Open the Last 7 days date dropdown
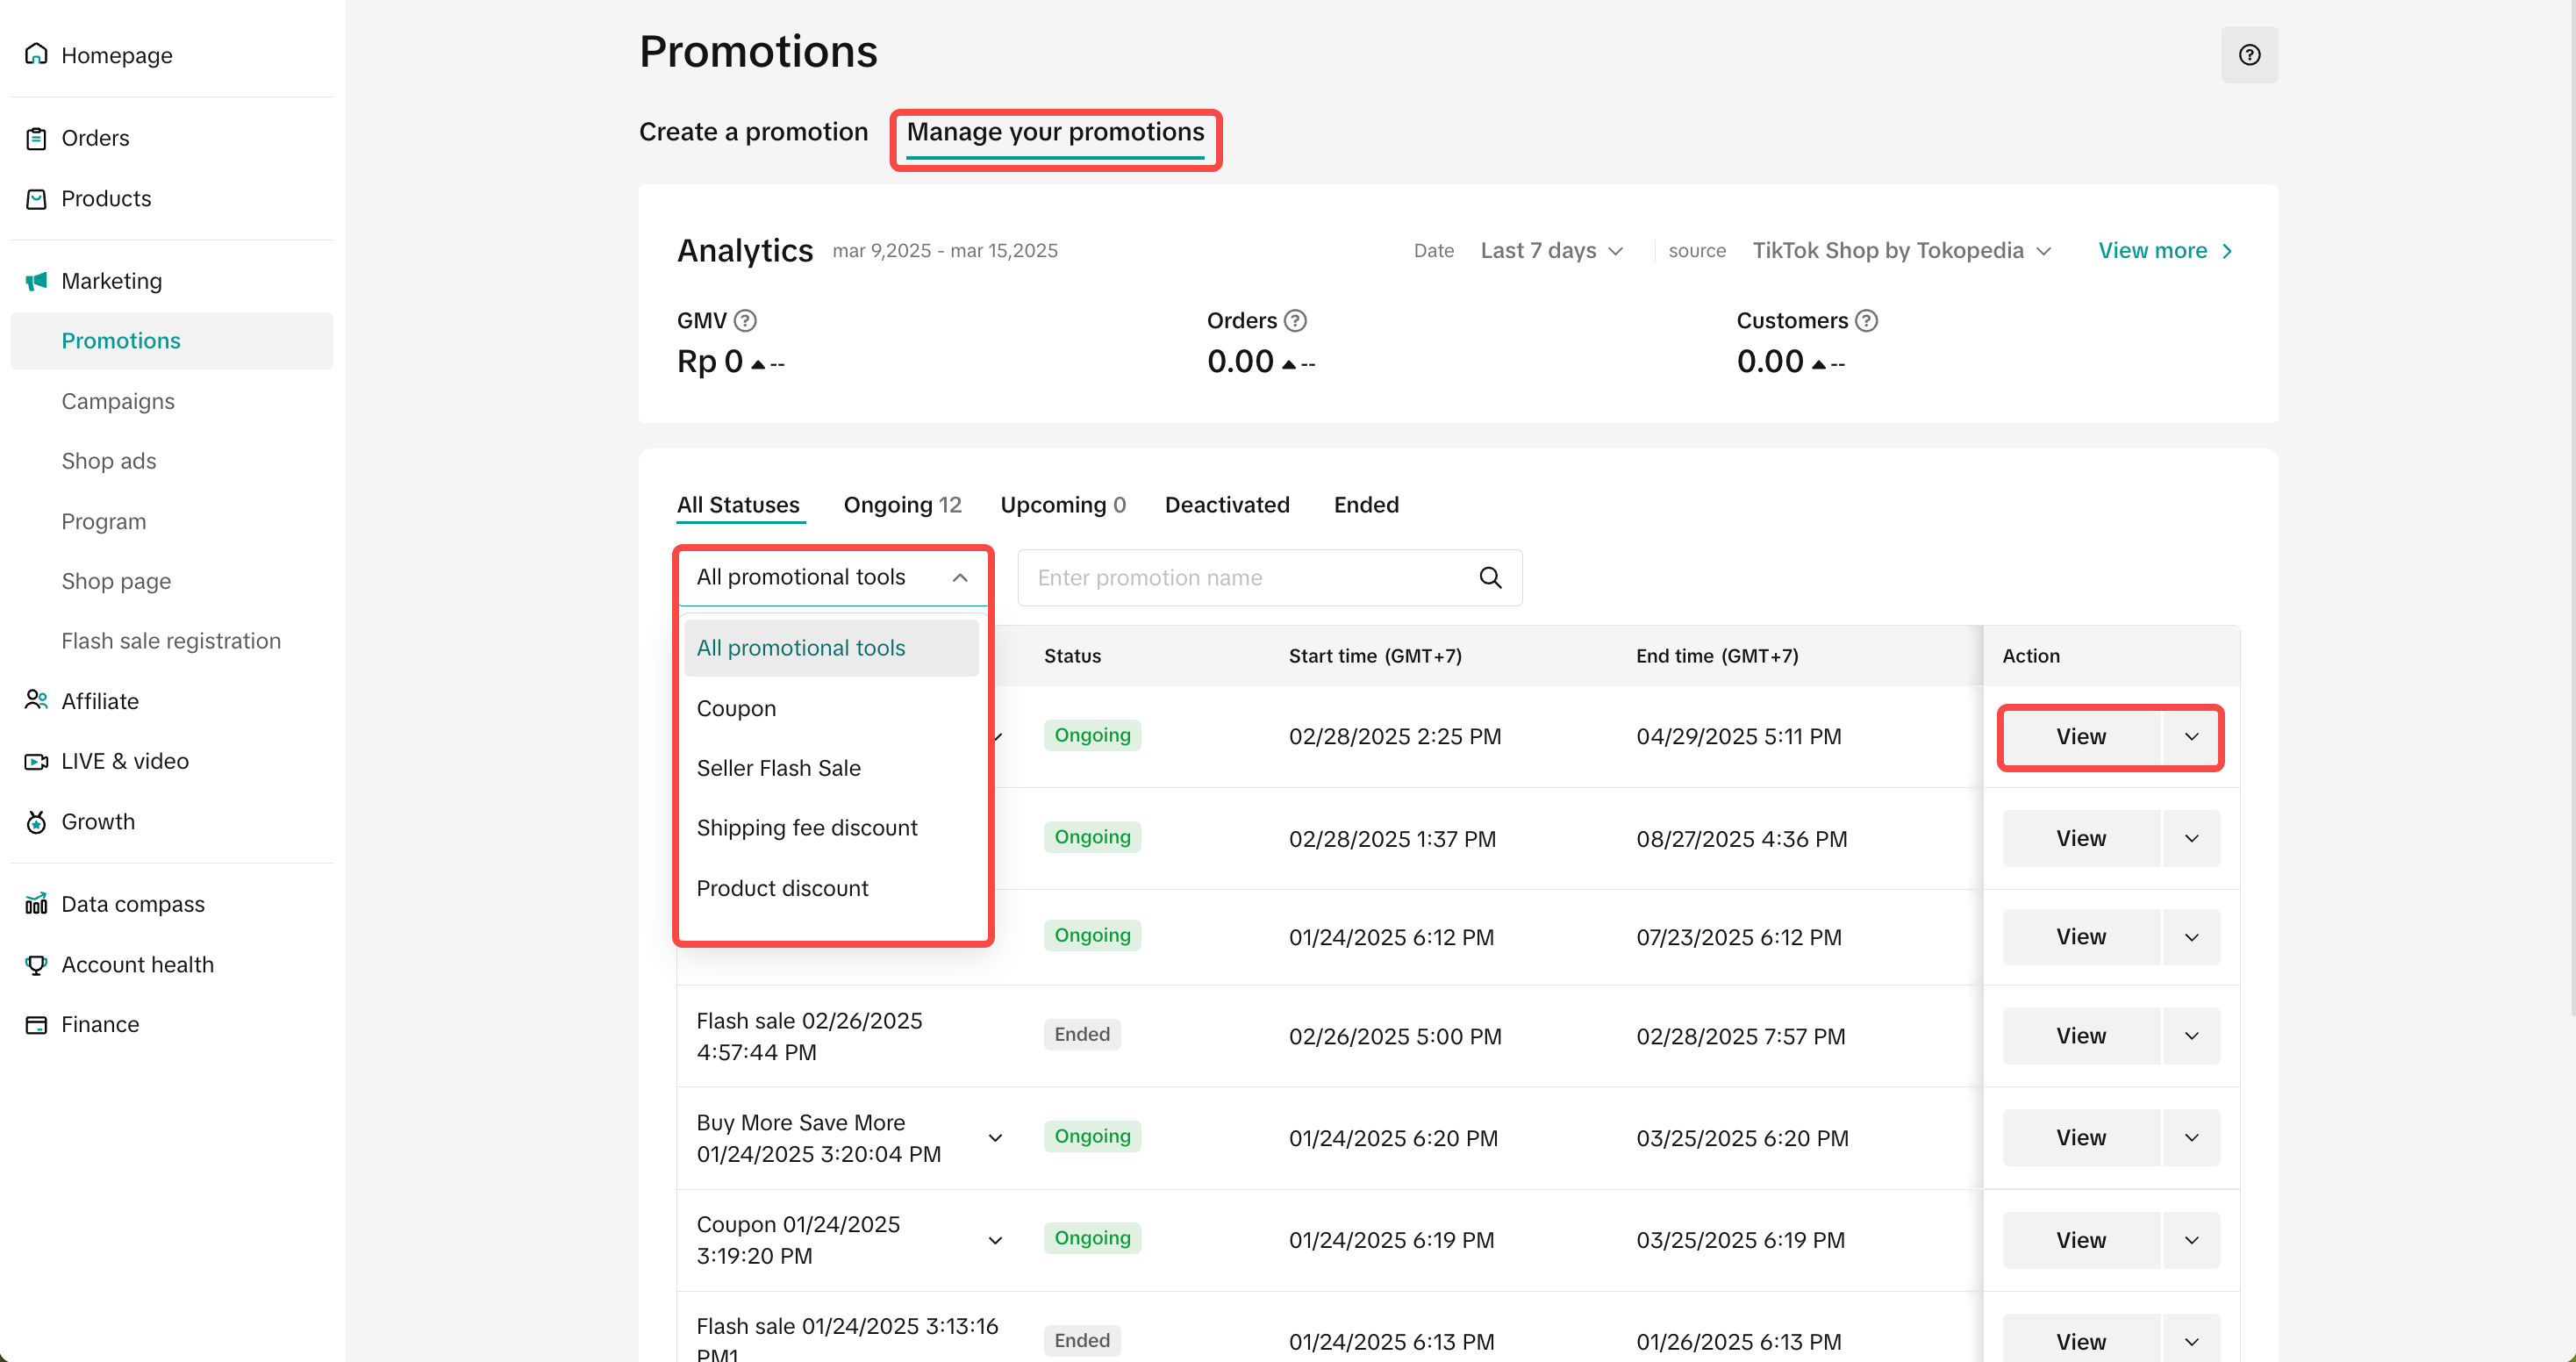The width and height of the screenshot is (2576, 1362). click(1551, 250)
